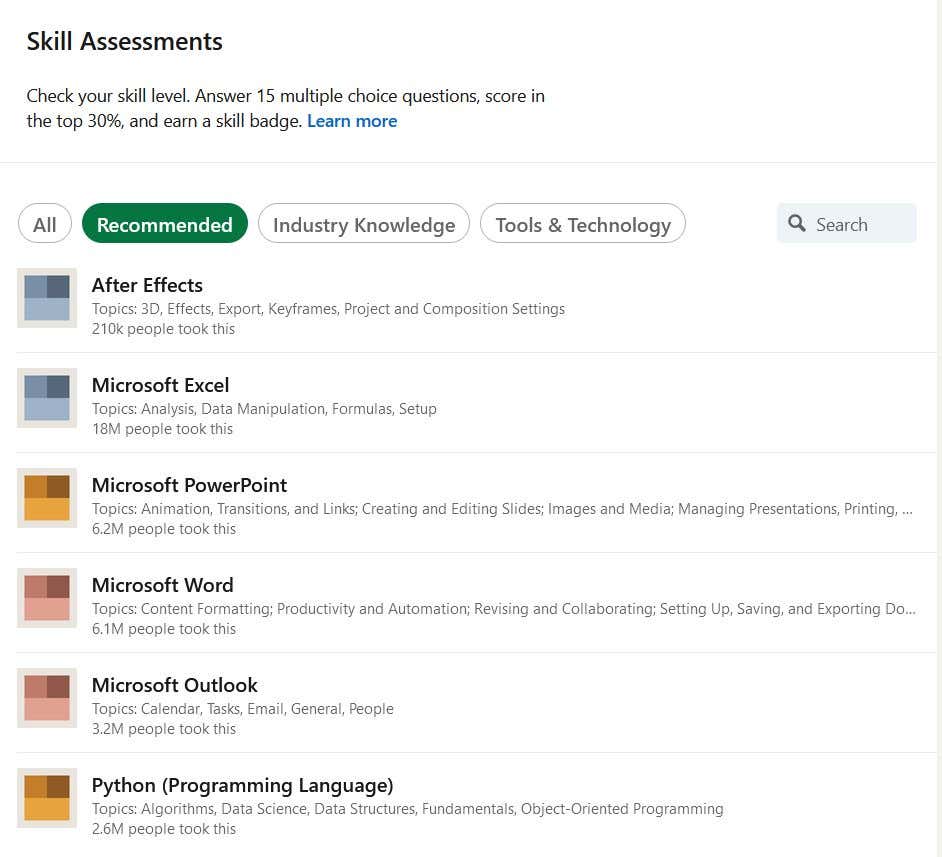Click the Learn more link
The width and height of the screenshot is (942, 857).
(352, 120)
